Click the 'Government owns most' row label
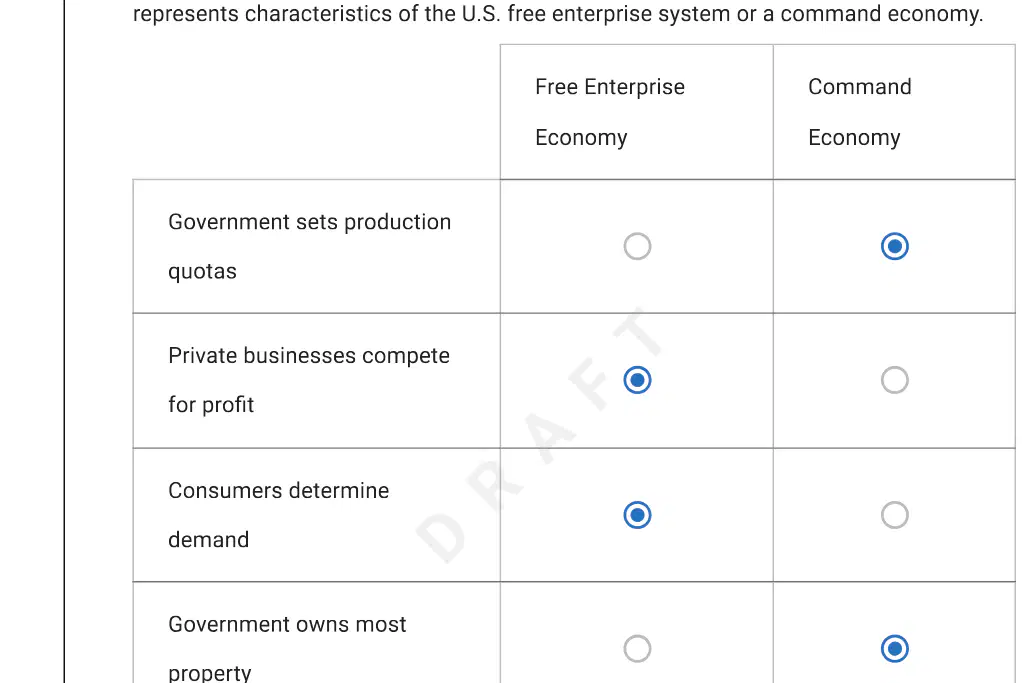 (287, 625)
